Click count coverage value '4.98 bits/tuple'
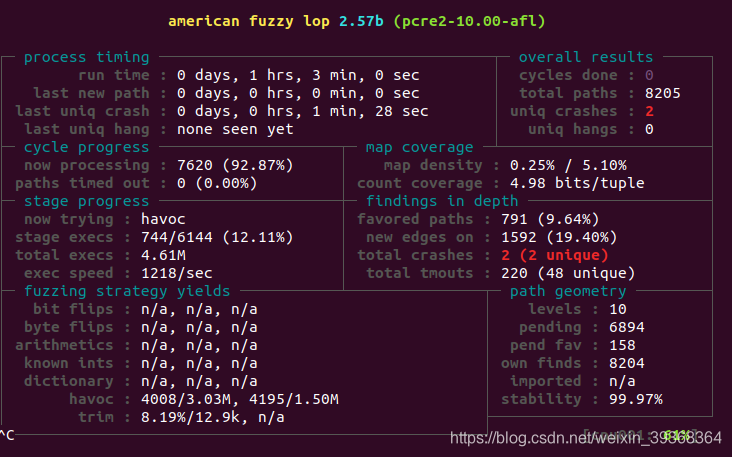The width and height of the screenshot is (732, 457). click(x=577, y=183)
